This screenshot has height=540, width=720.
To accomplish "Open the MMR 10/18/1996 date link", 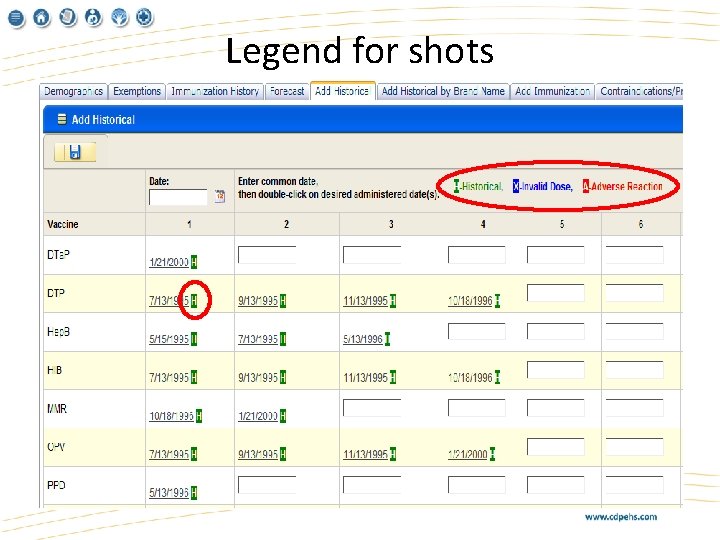I will 171,416.
